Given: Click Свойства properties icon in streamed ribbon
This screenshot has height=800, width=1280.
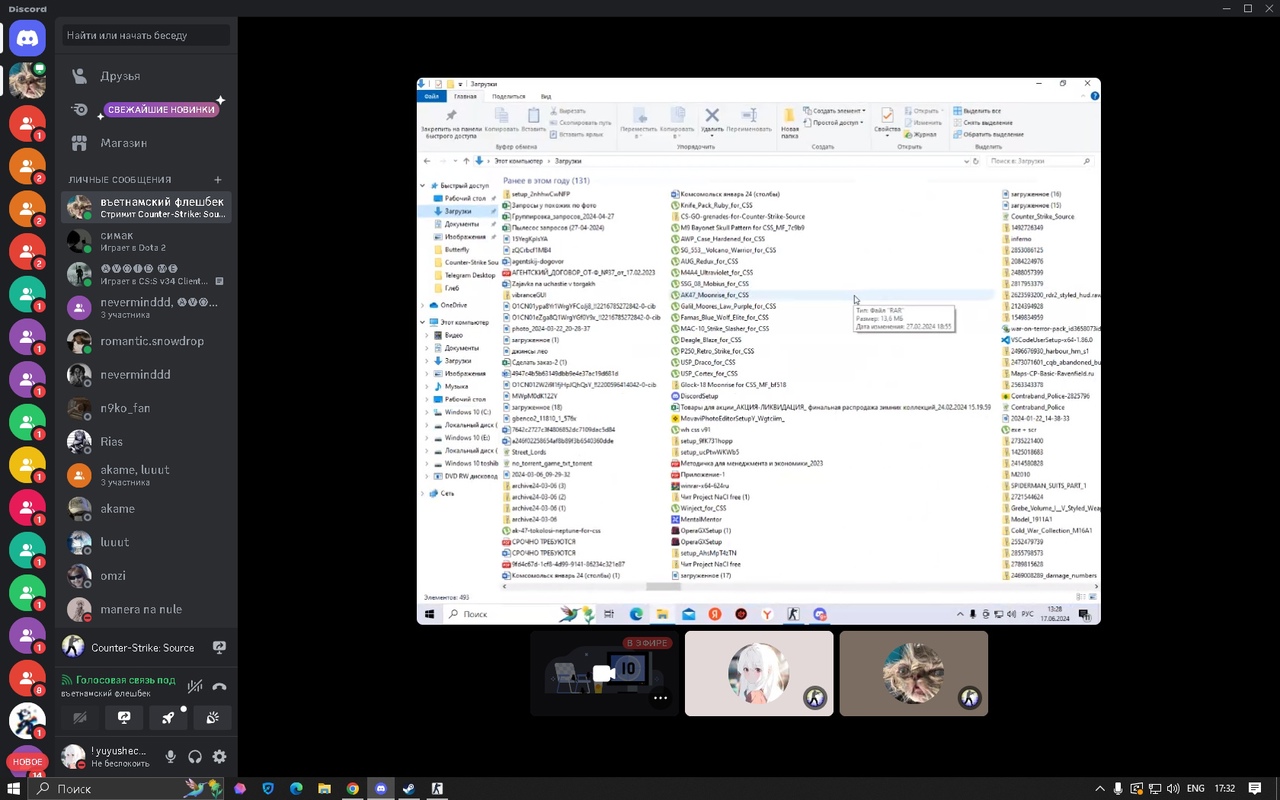Looking at the screenshot, I should tap(887, 121).
